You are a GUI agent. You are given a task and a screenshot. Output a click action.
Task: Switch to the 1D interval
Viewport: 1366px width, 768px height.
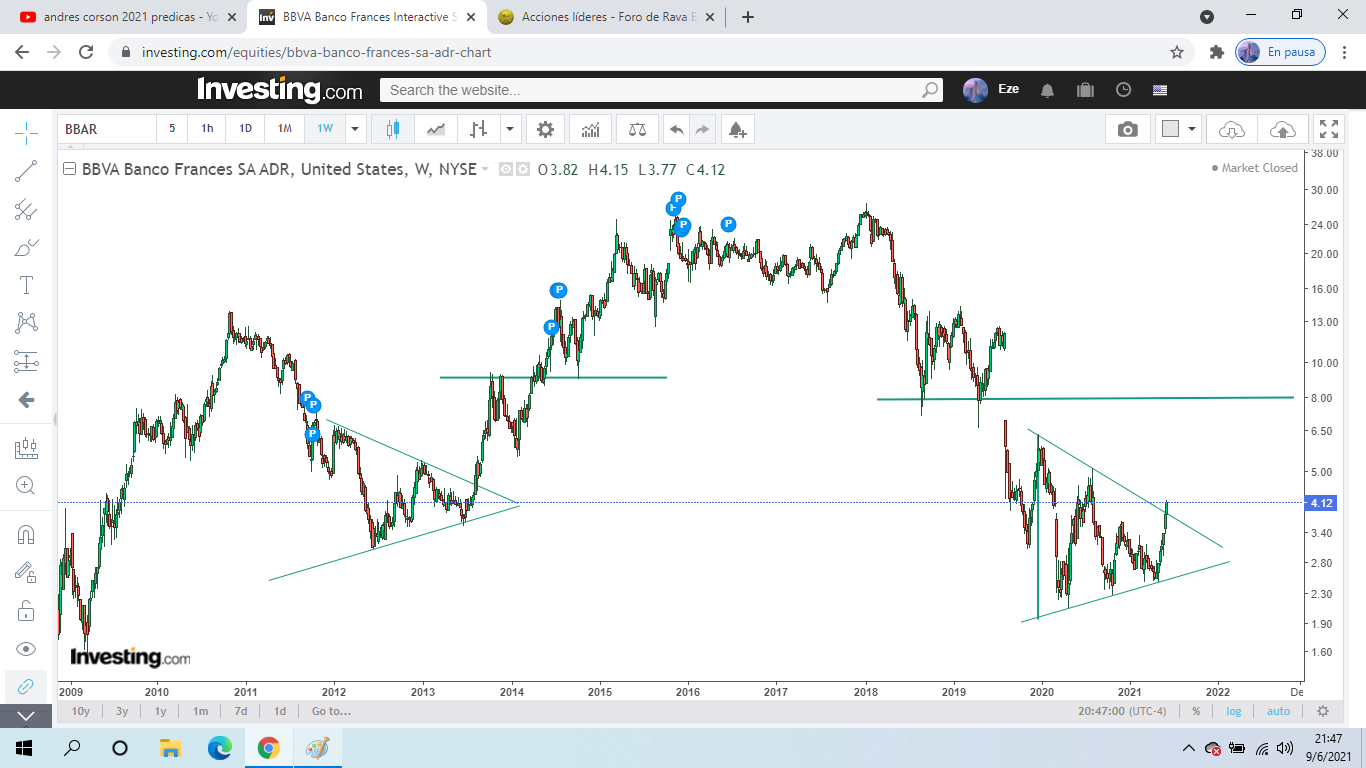pyautogui.click(x=245, y=129)
